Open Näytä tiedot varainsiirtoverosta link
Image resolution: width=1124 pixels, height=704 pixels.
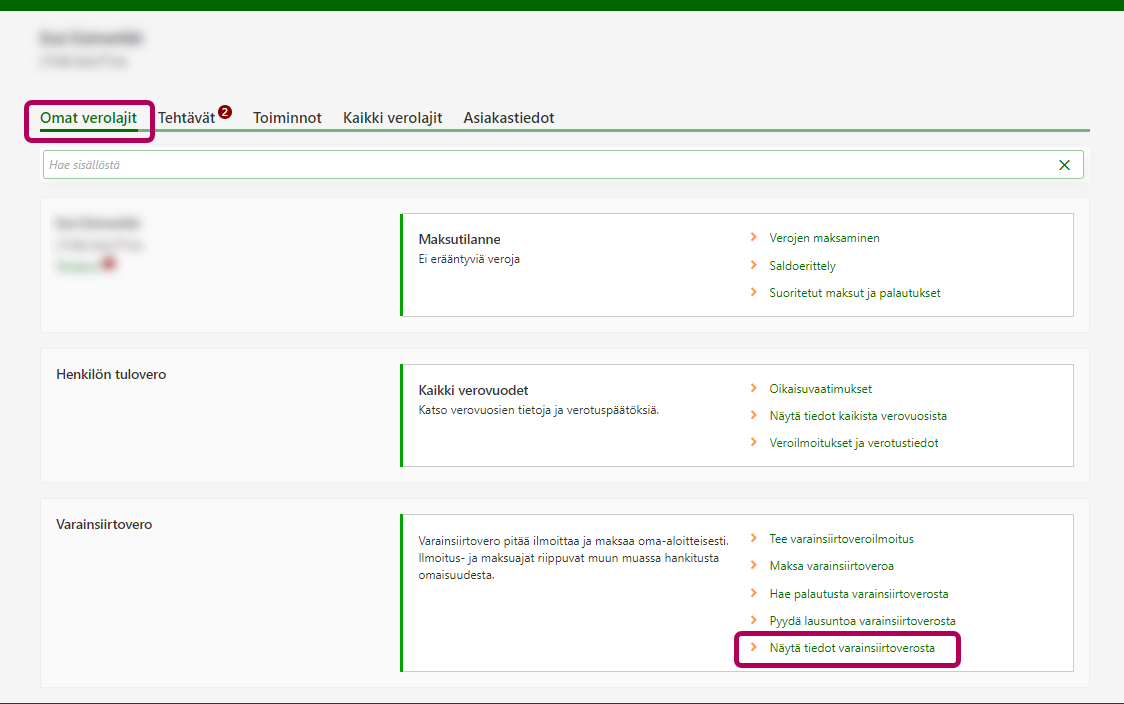pos(852,648)
